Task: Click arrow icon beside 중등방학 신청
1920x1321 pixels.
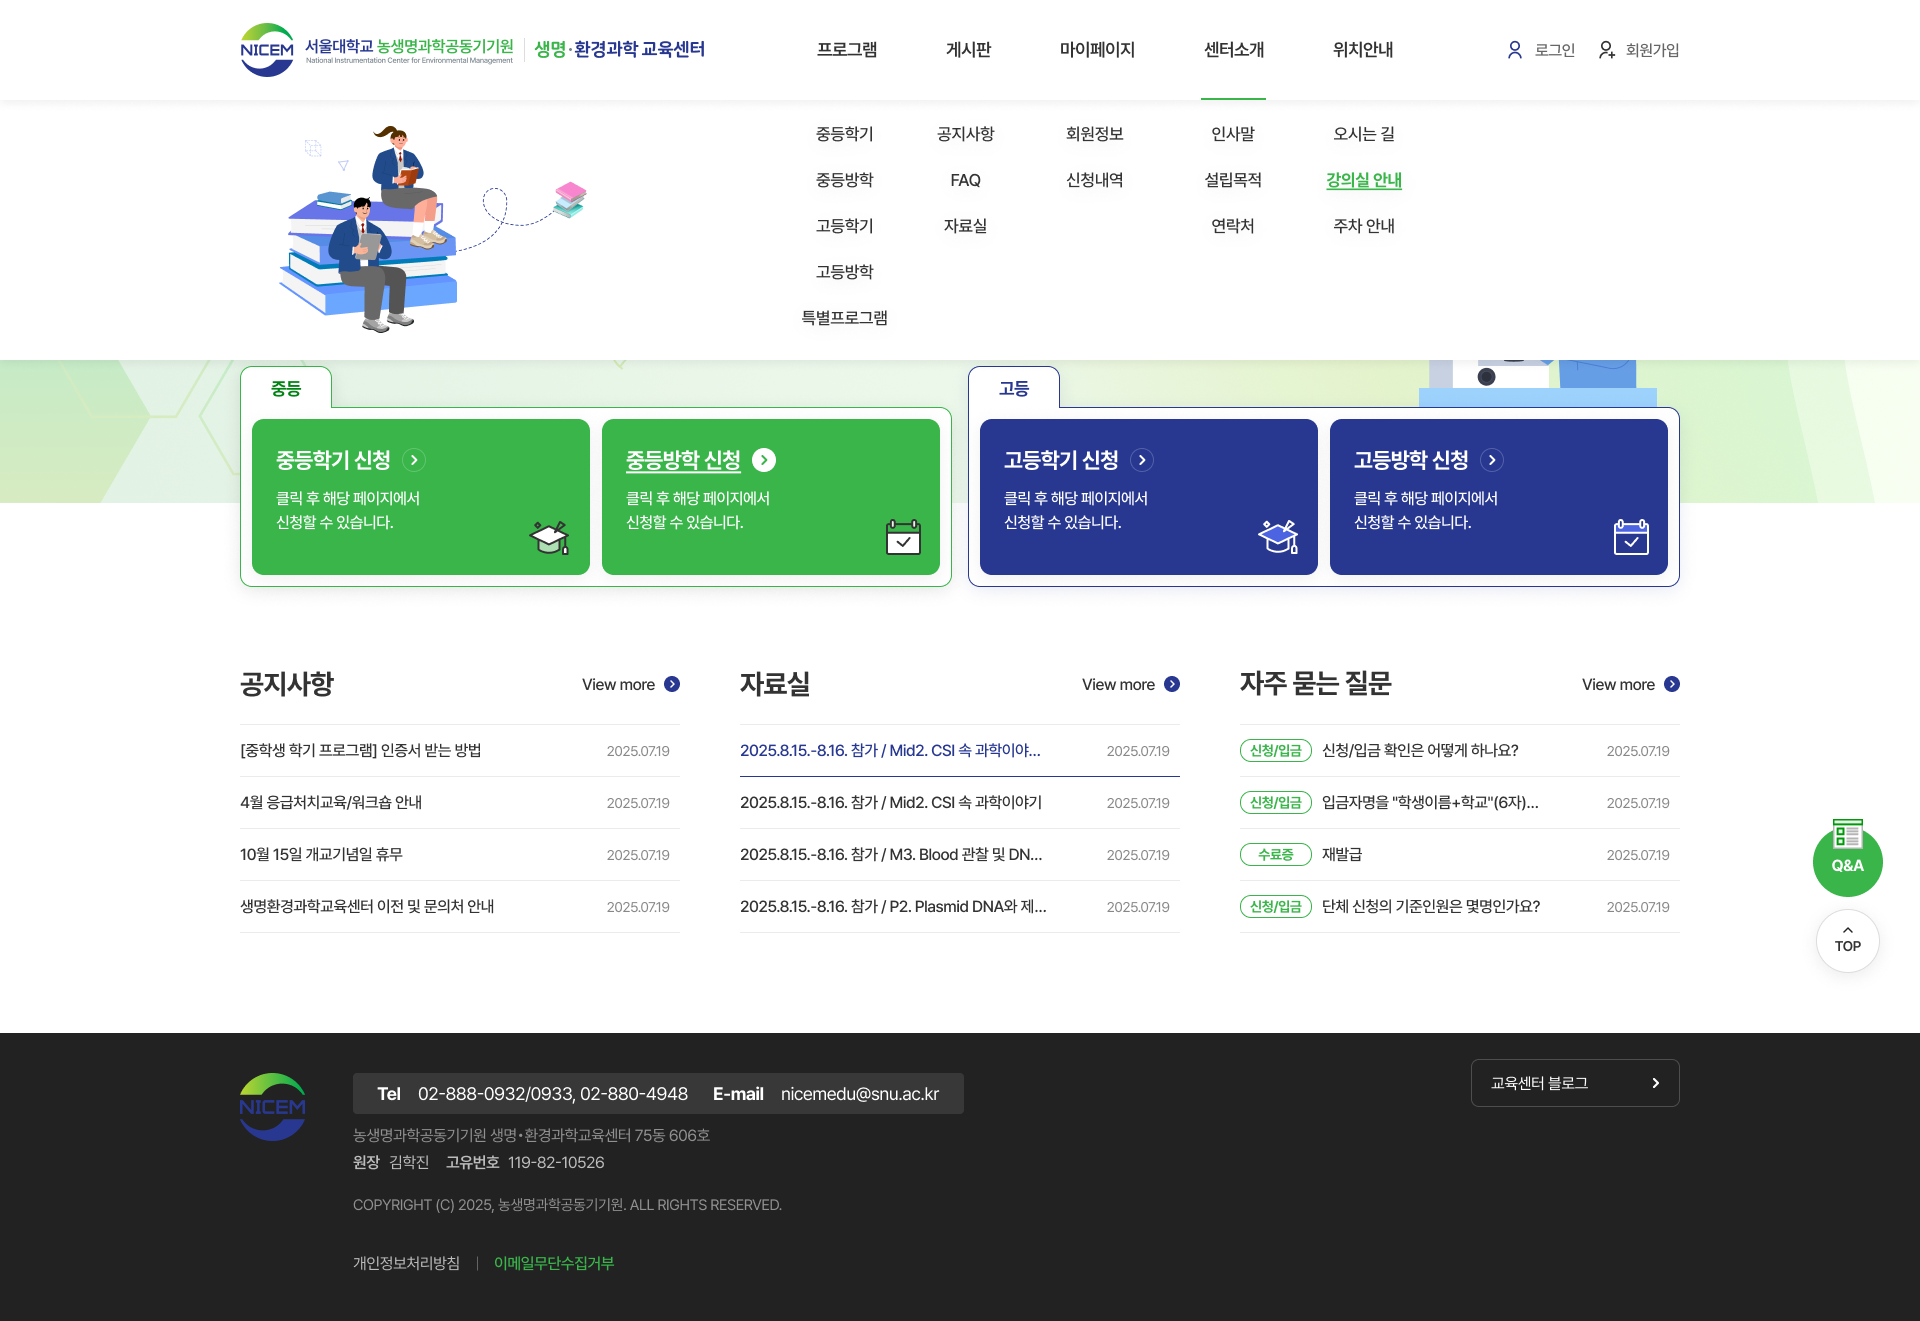Action: (x=764, y=460)
